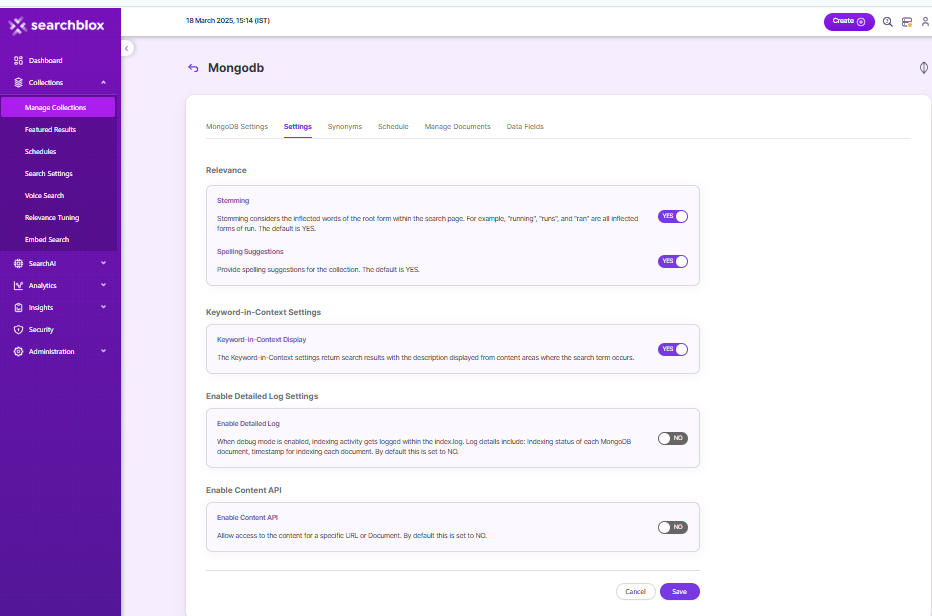Viewport: 932px width, 616px height.
Task: Click the Stemming label
Action: 233,200
